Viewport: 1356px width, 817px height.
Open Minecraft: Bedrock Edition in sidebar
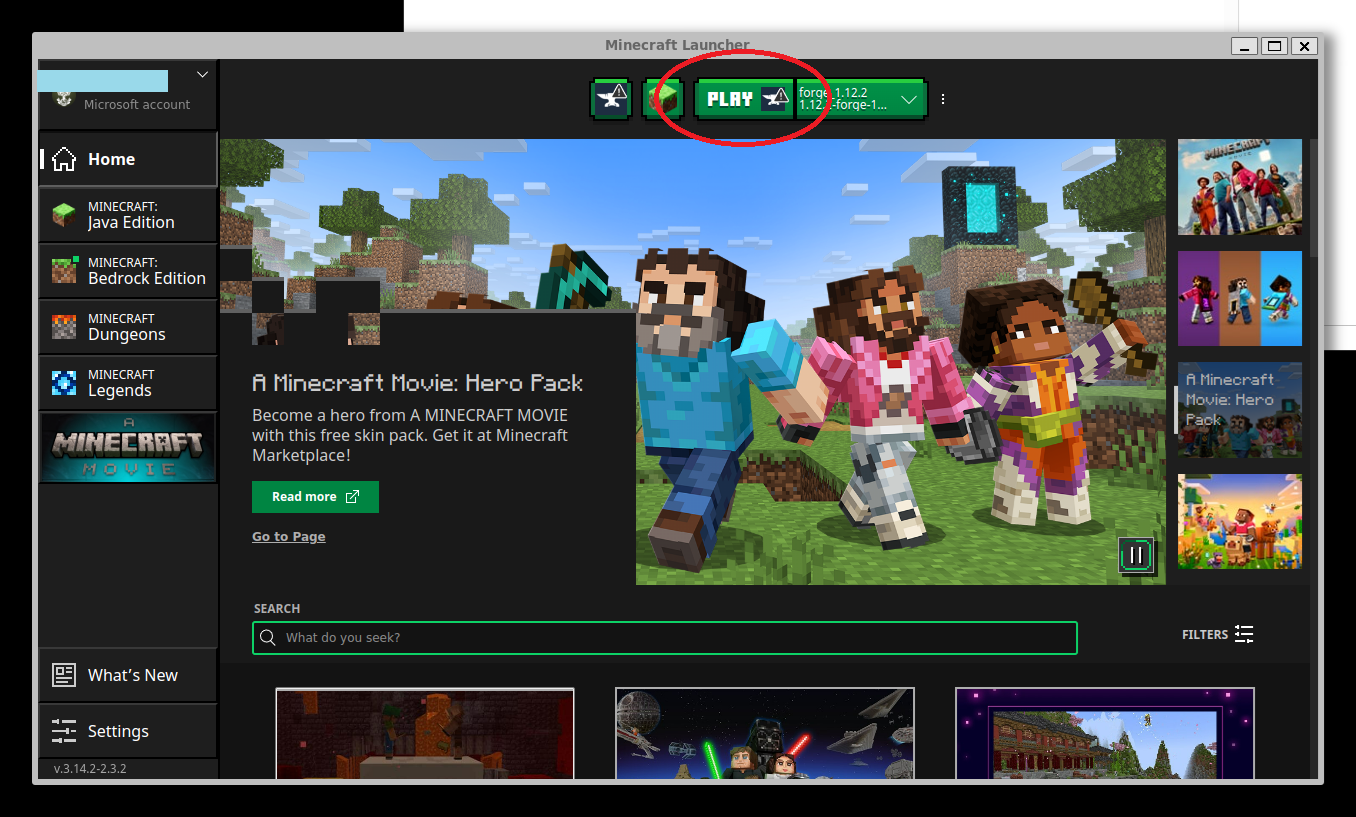[x=128, y=271]
